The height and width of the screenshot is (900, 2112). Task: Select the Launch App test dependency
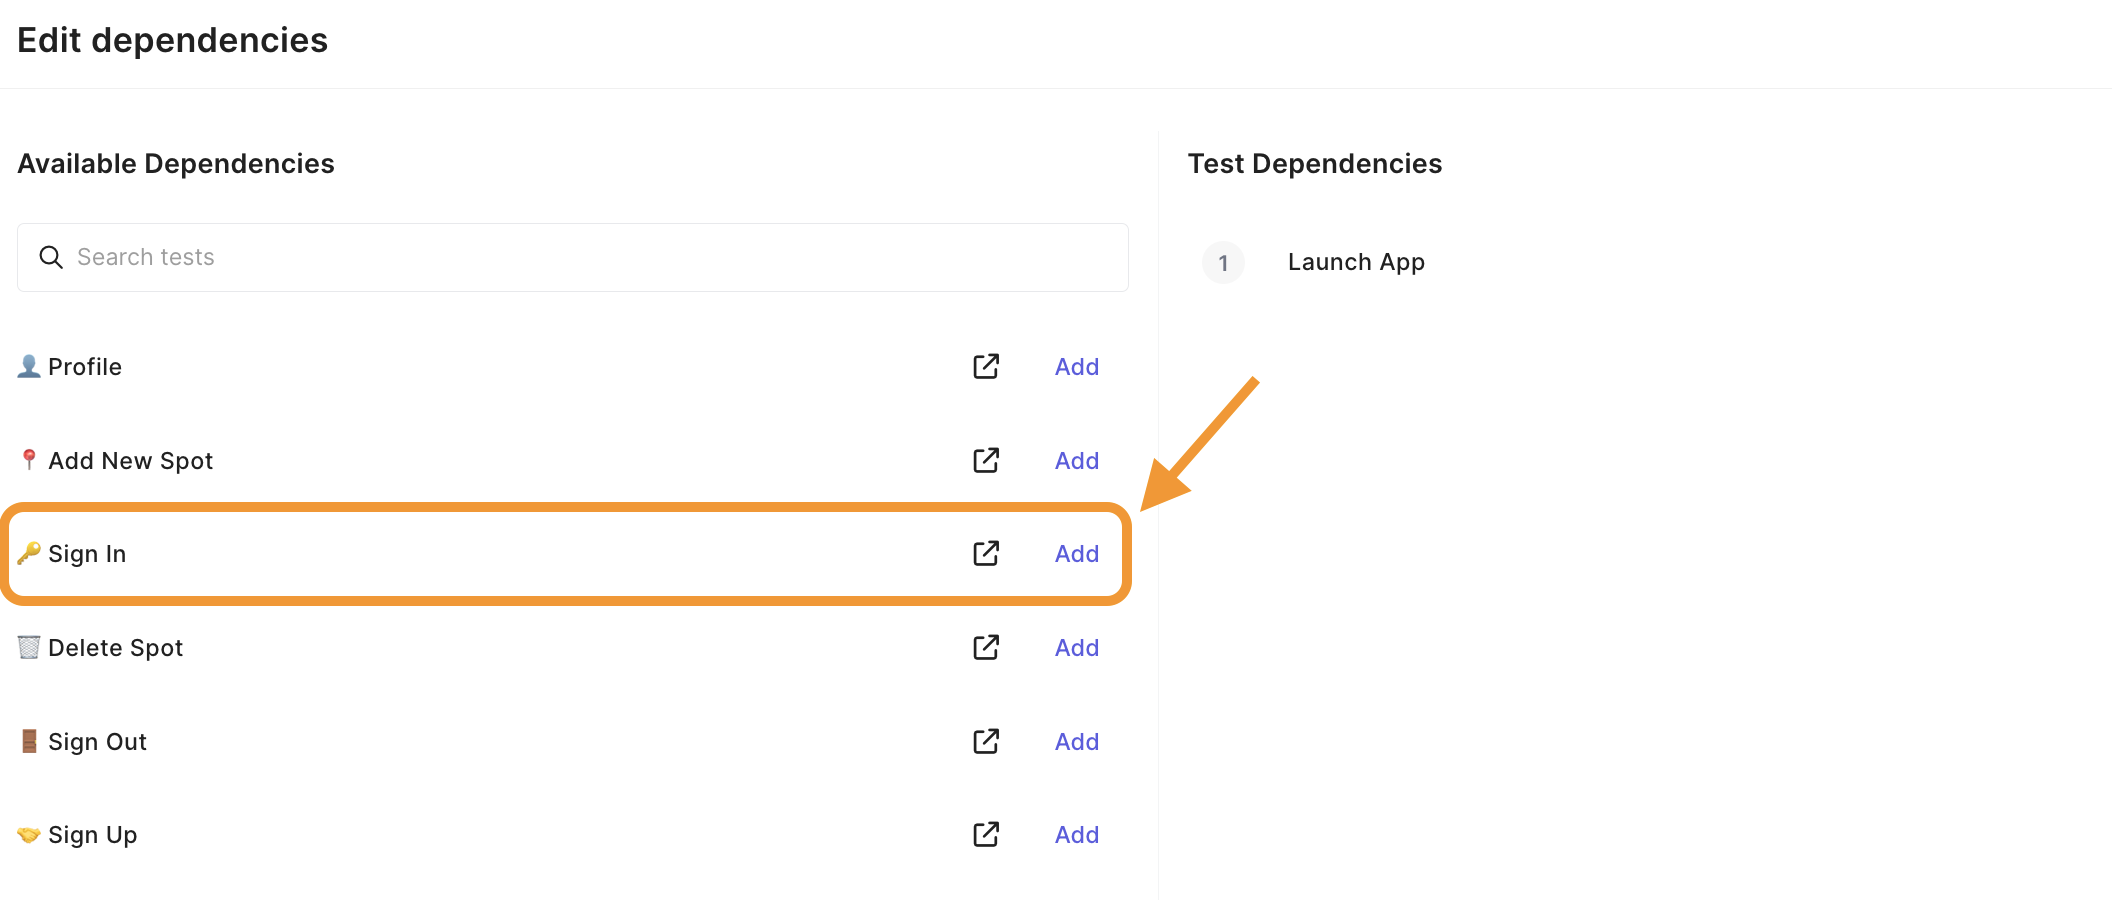pos(1356,262)
